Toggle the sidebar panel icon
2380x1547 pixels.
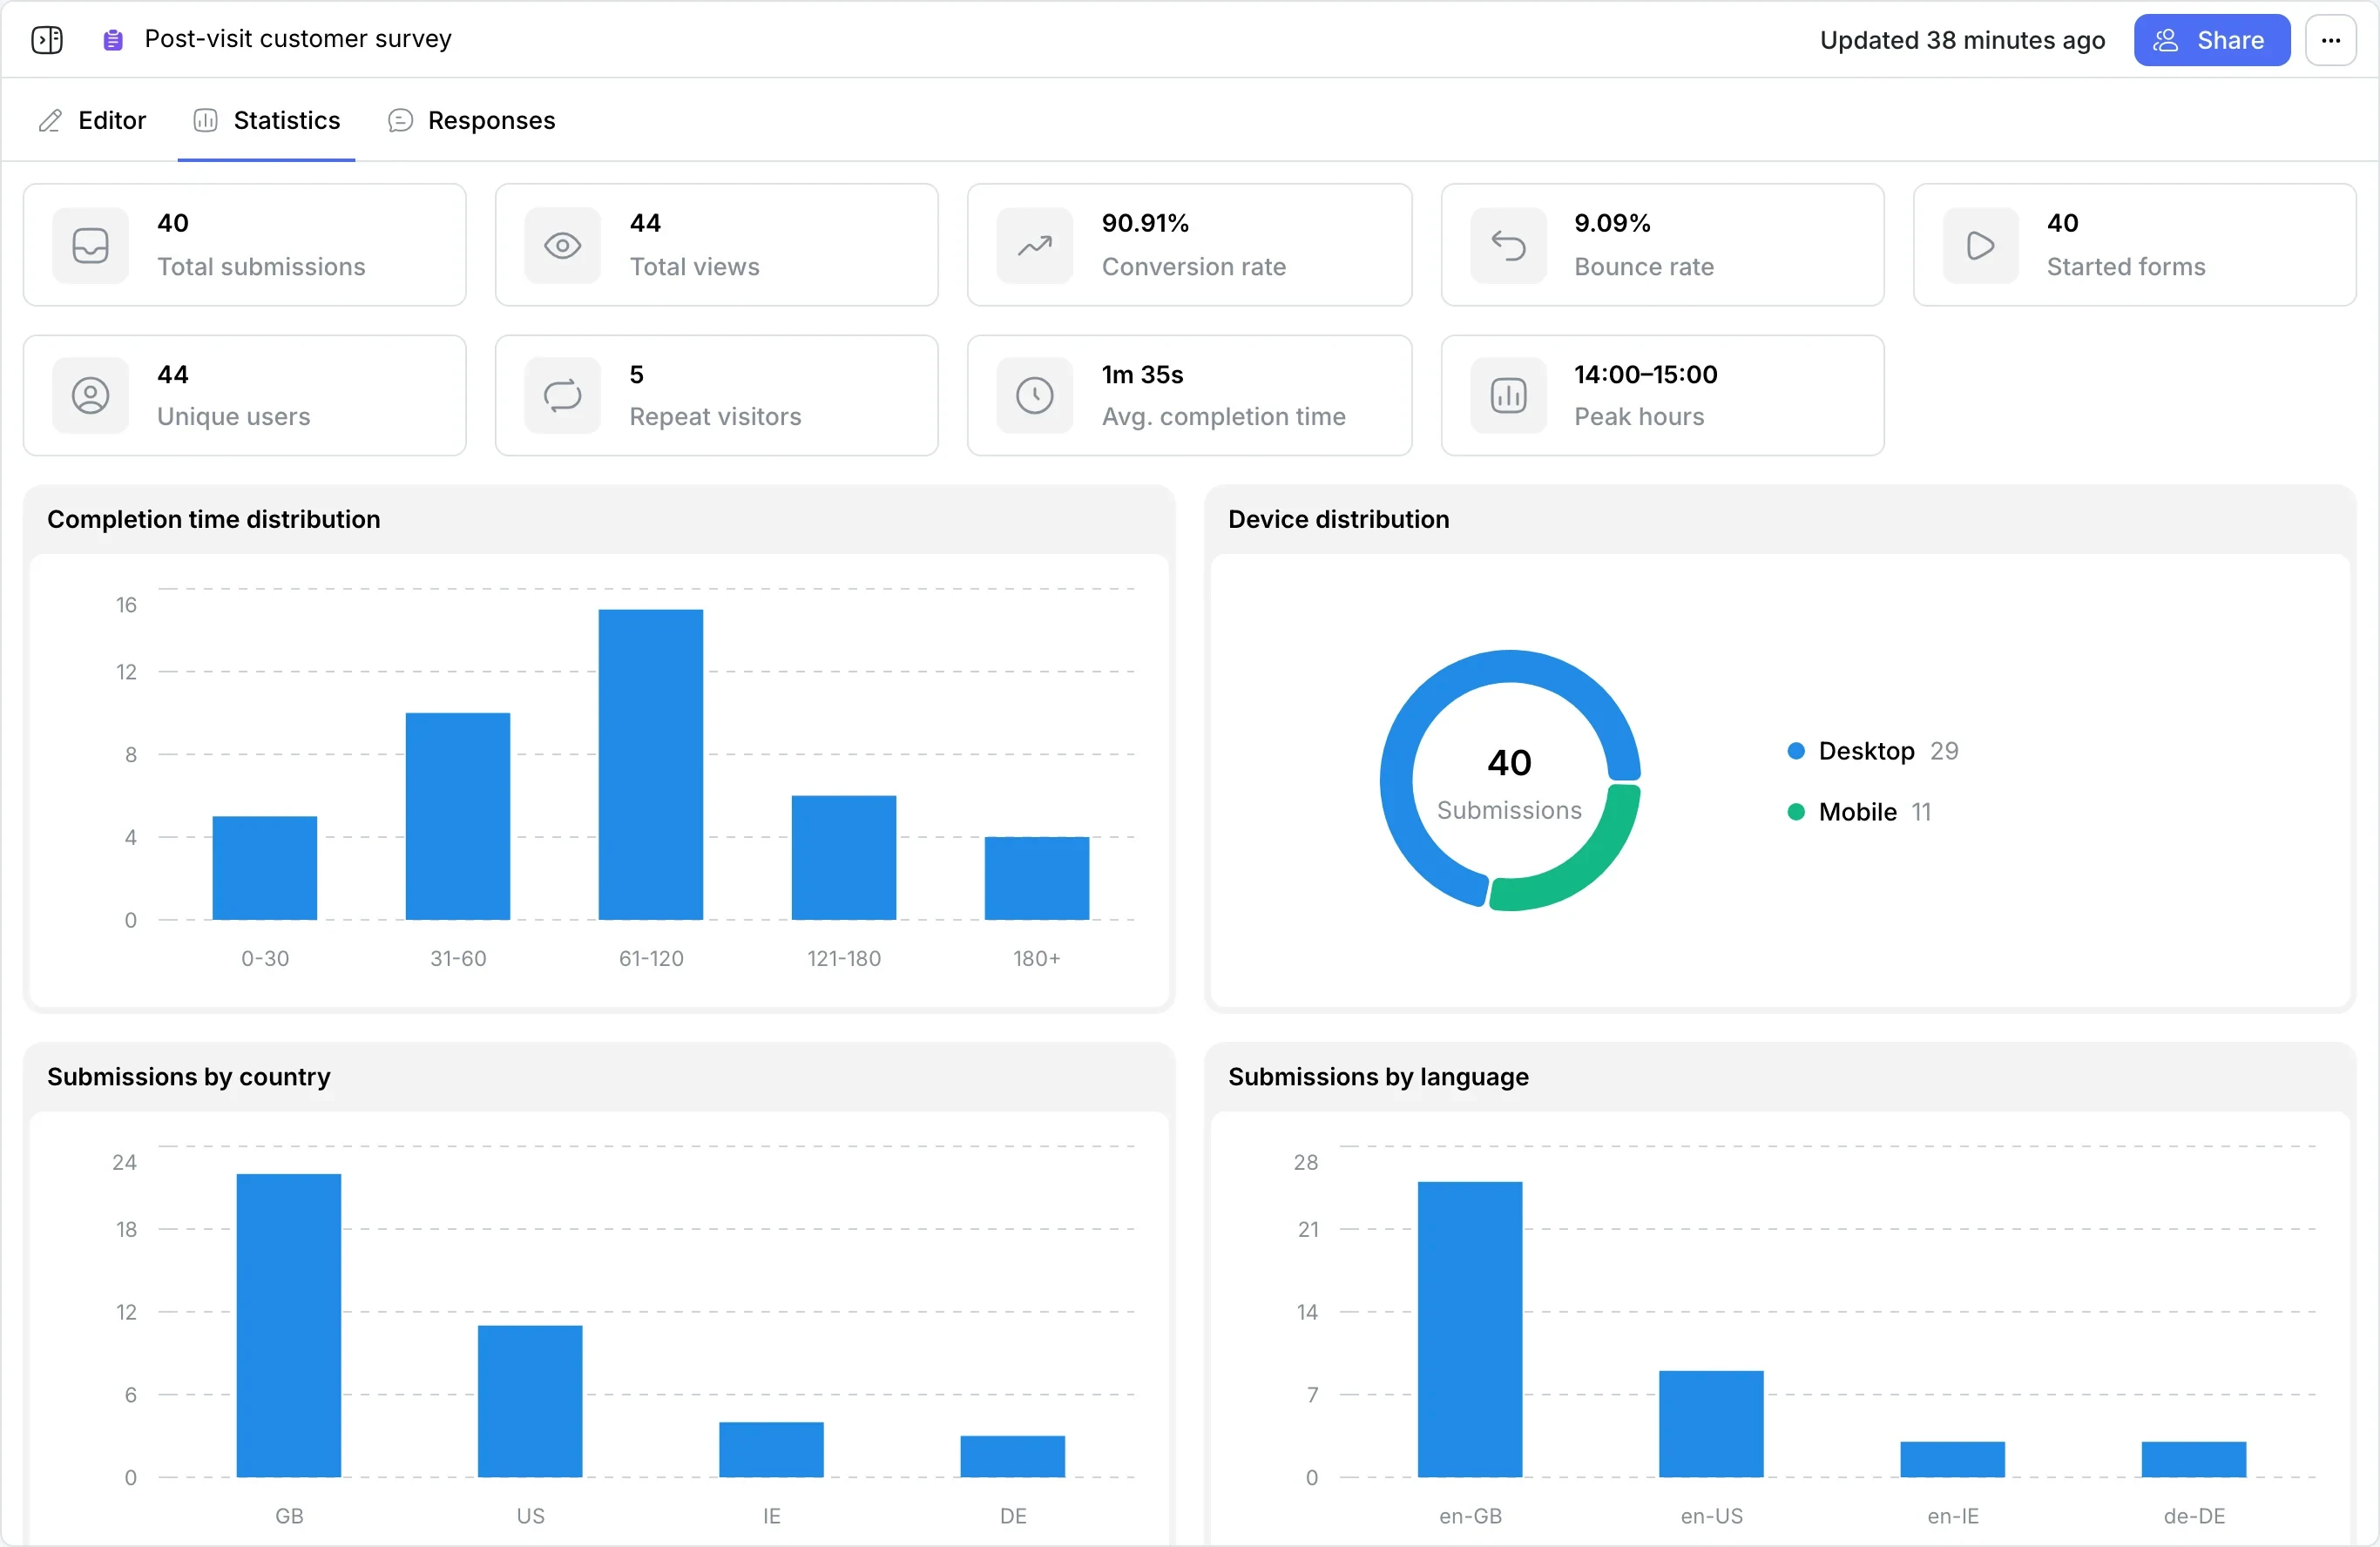47,39
